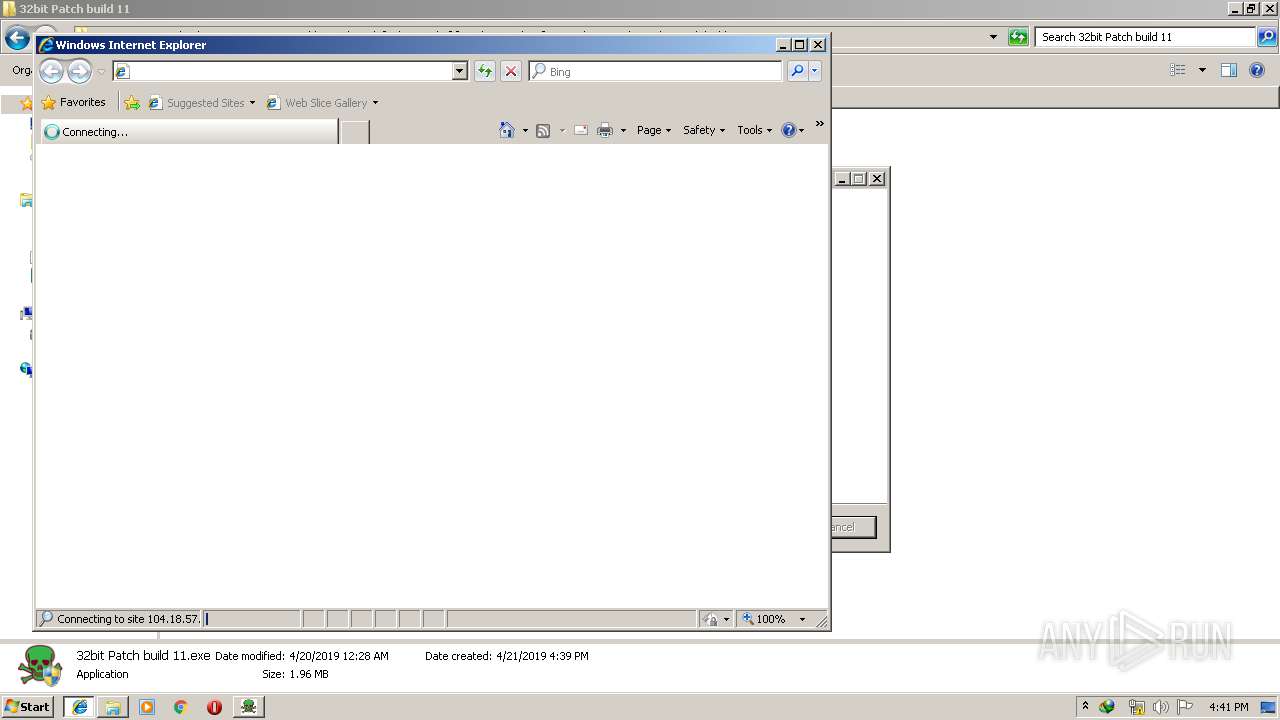The width and height of the screenshot is (1280, 720).
Task: Show hidden system tray icons
Action: coord(1085,706)
